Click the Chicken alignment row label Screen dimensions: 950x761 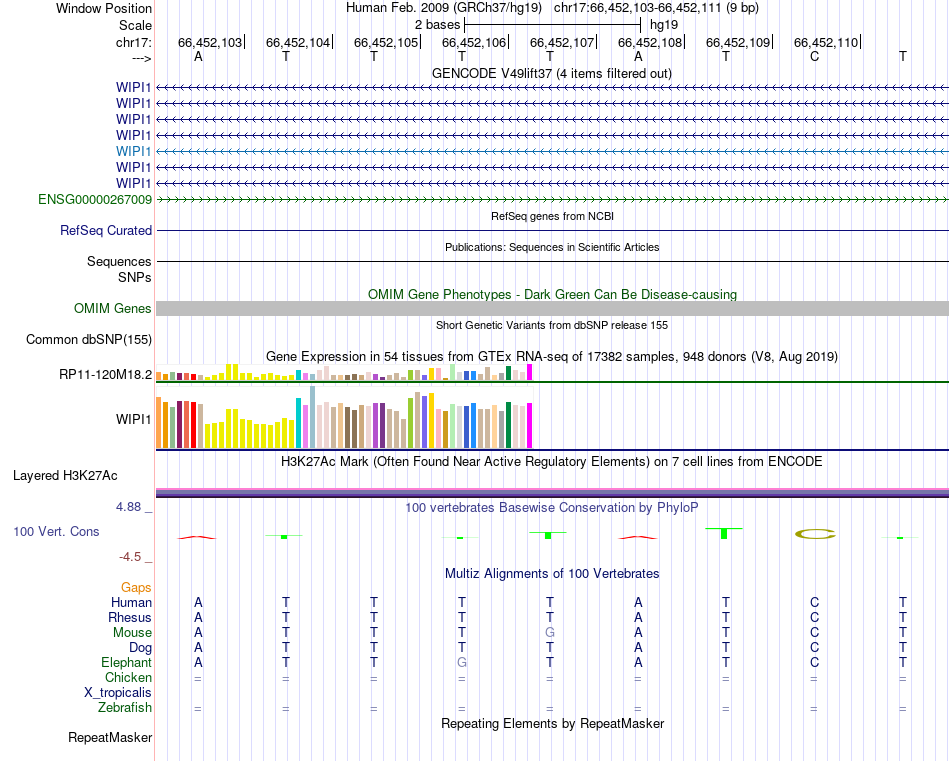click(x=128, y=677)
